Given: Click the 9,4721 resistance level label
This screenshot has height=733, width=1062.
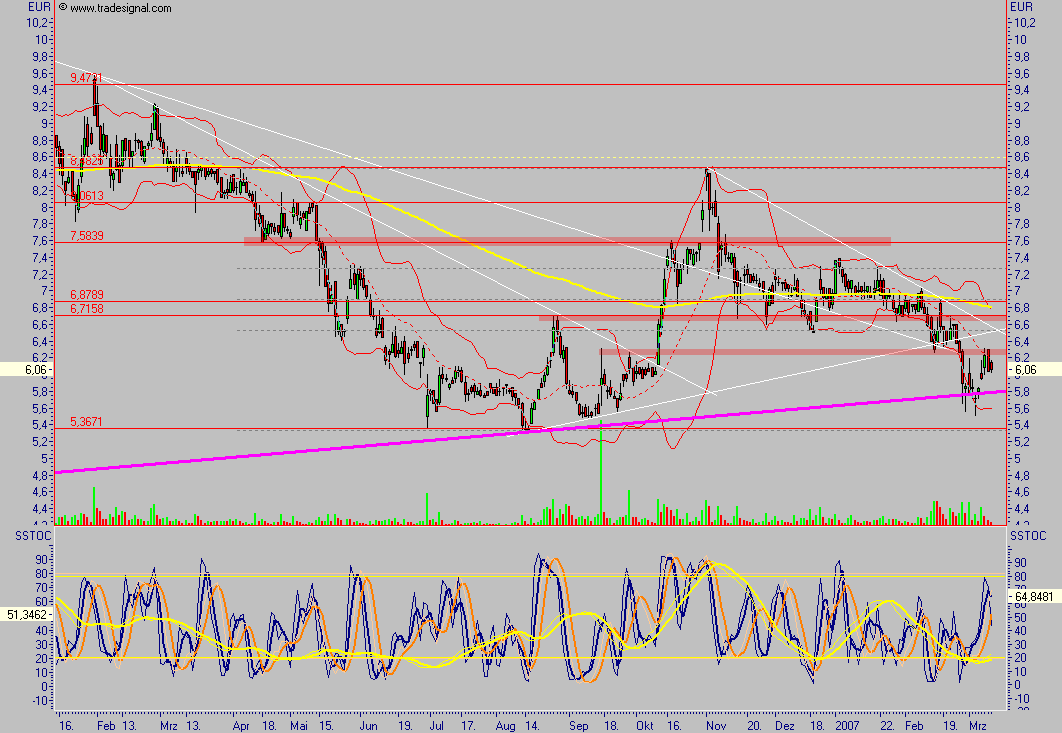Looking at the screenshot, I should point(87,78).
